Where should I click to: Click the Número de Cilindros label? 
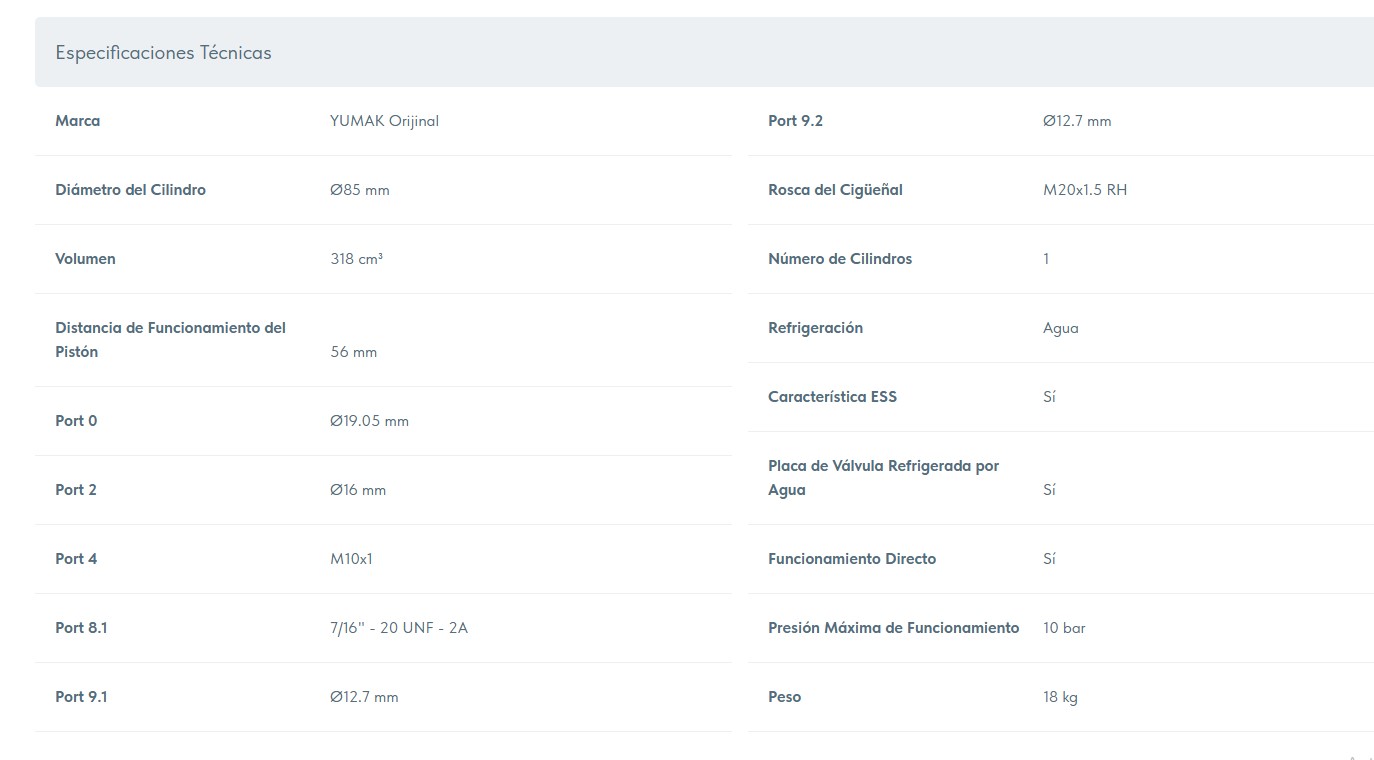pos(840,259)
